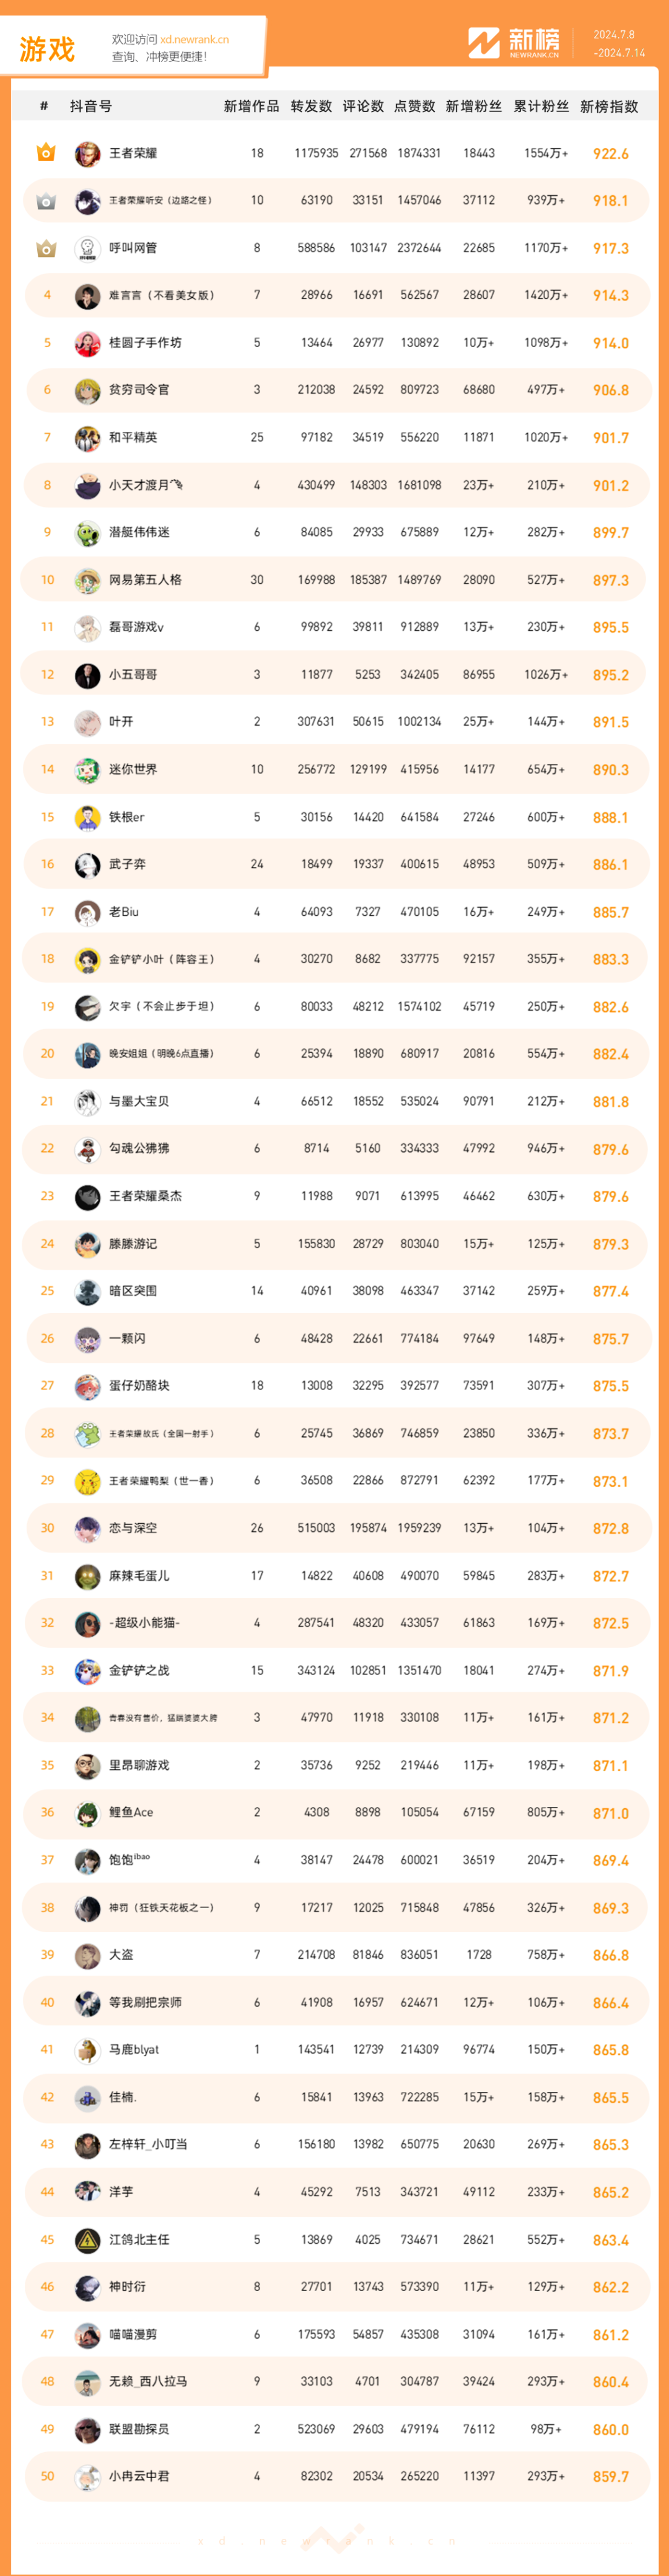Open 王者荣耀 account avatar
This screenshot has width=669, height=2576.
[x=87, y=154]
